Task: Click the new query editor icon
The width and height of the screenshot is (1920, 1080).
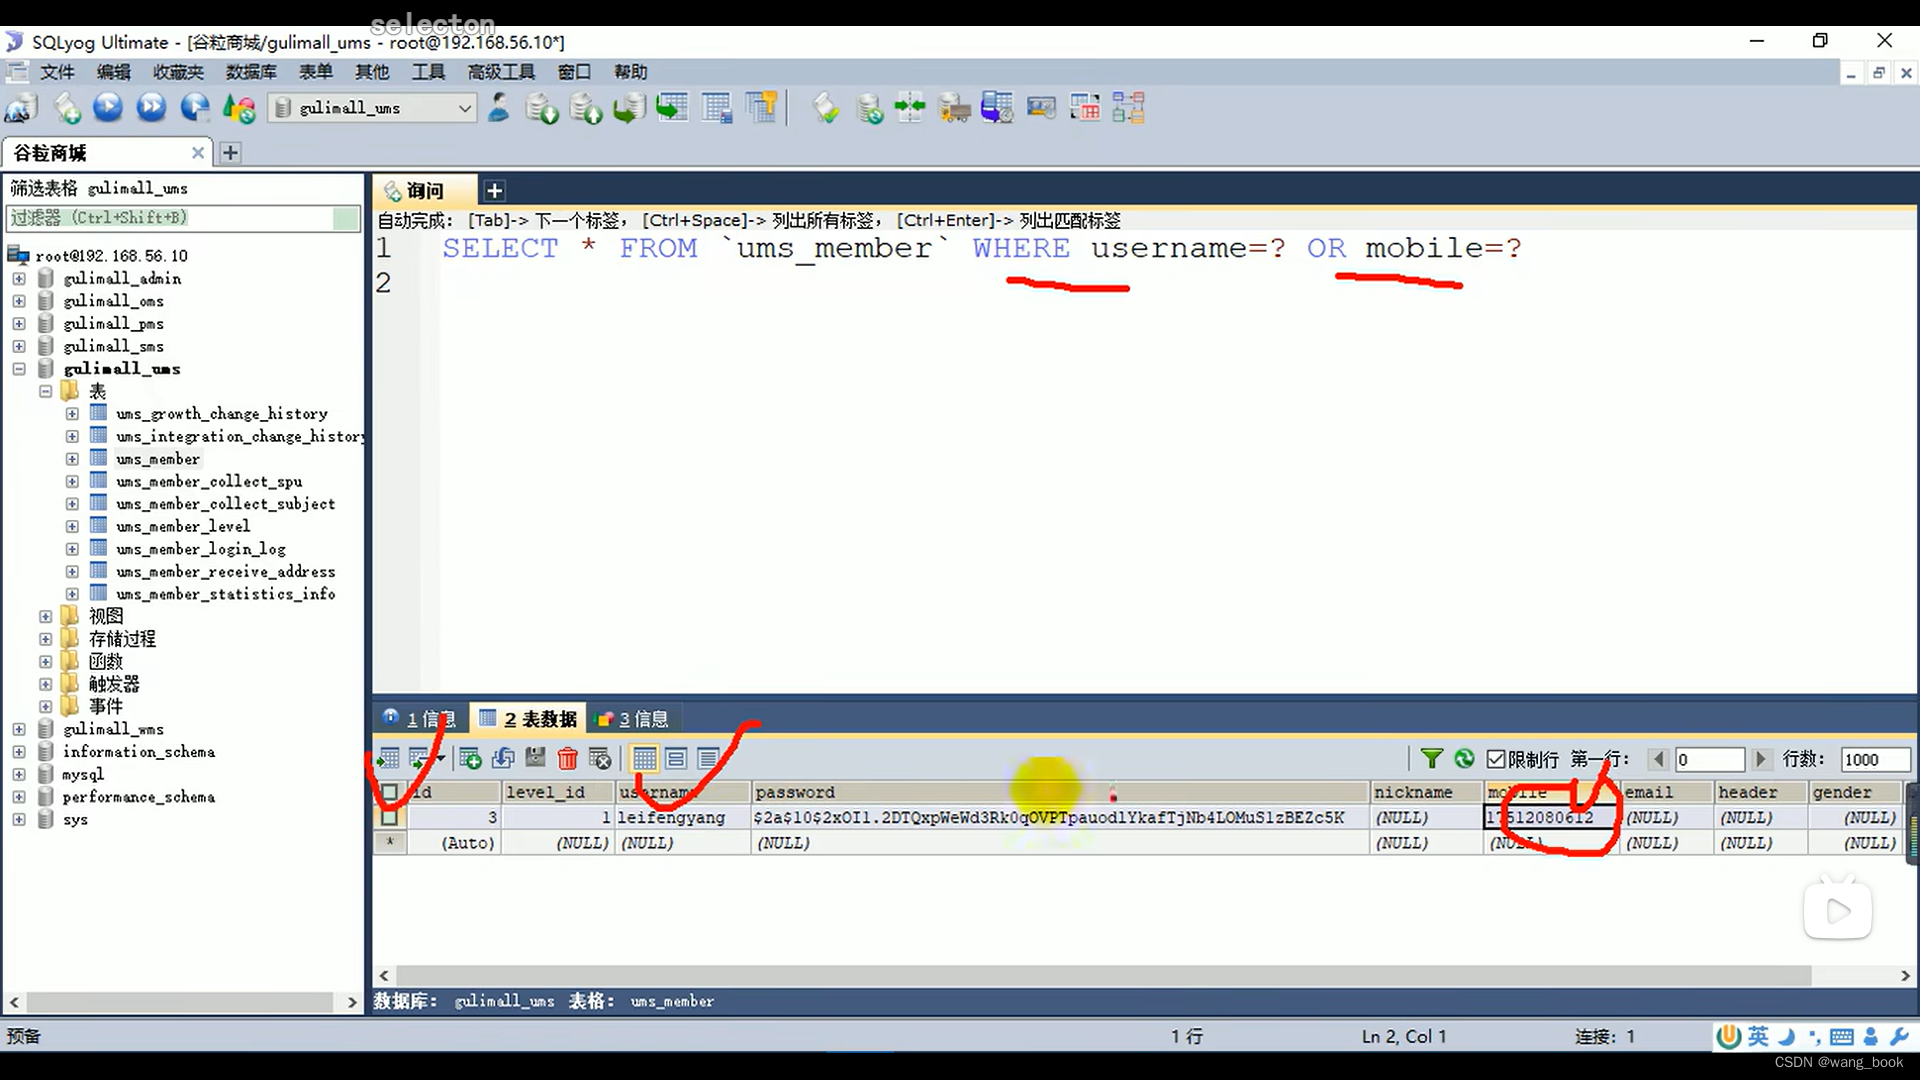Action: point(66,108)
